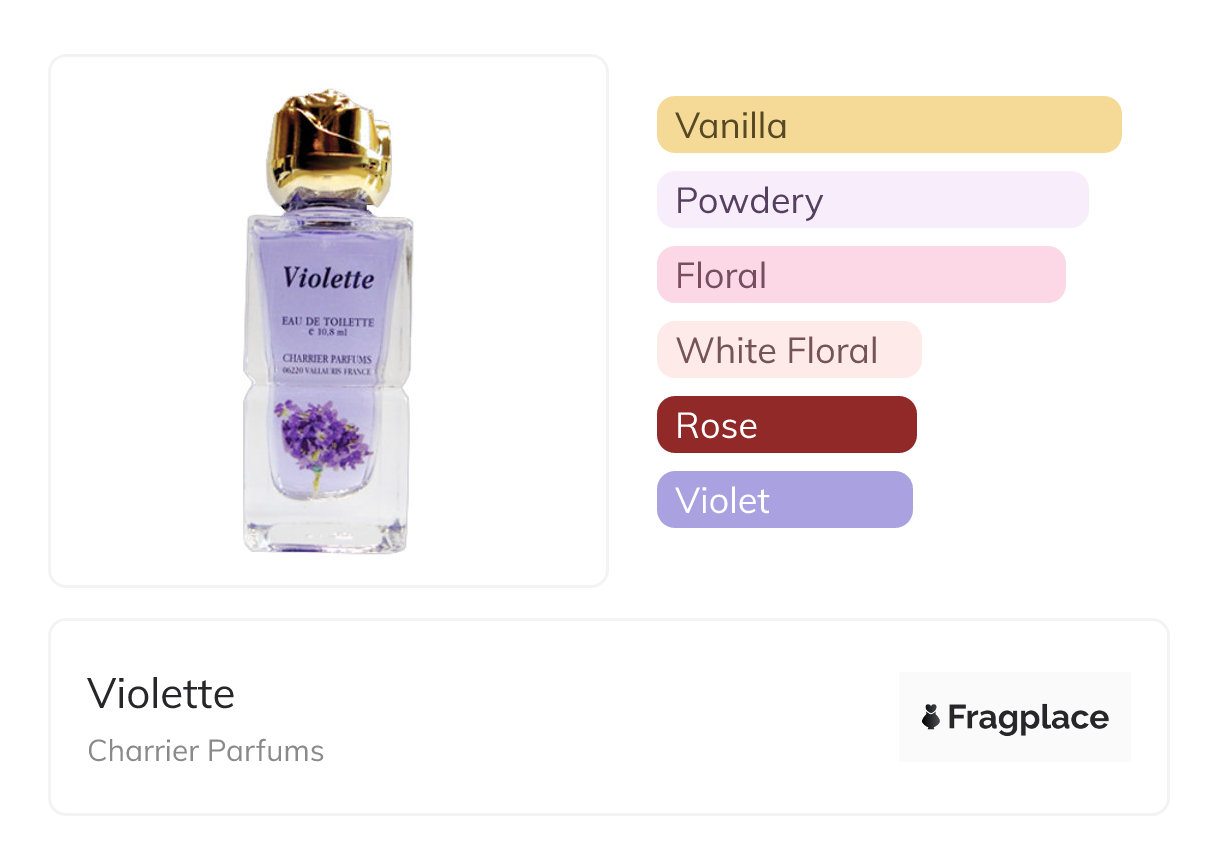This screenshot has width=1218, height=864.
Task: Click the Fragplace bottle logo icon
Action: (931, 717)
